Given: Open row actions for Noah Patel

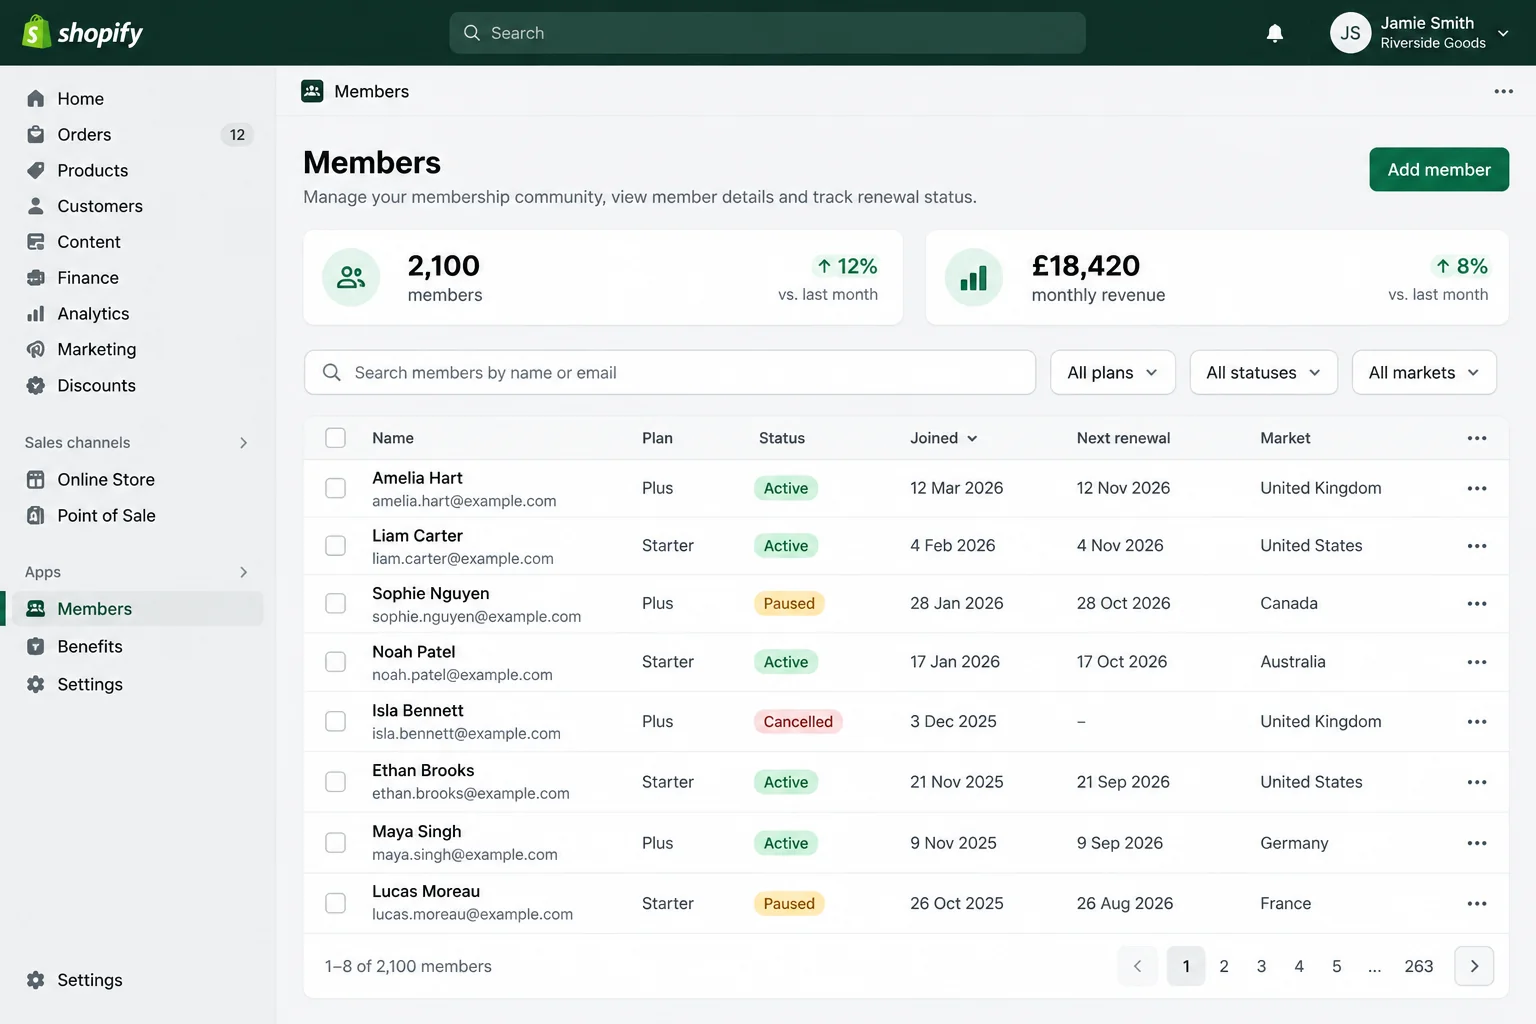Looking at the screenshot, I should 1477,662.
